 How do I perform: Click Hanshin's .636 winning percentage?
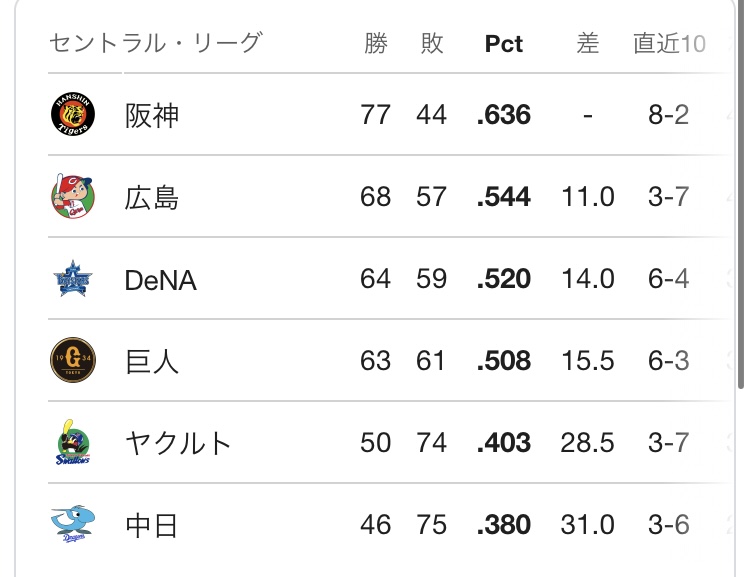tap(504, 116)
